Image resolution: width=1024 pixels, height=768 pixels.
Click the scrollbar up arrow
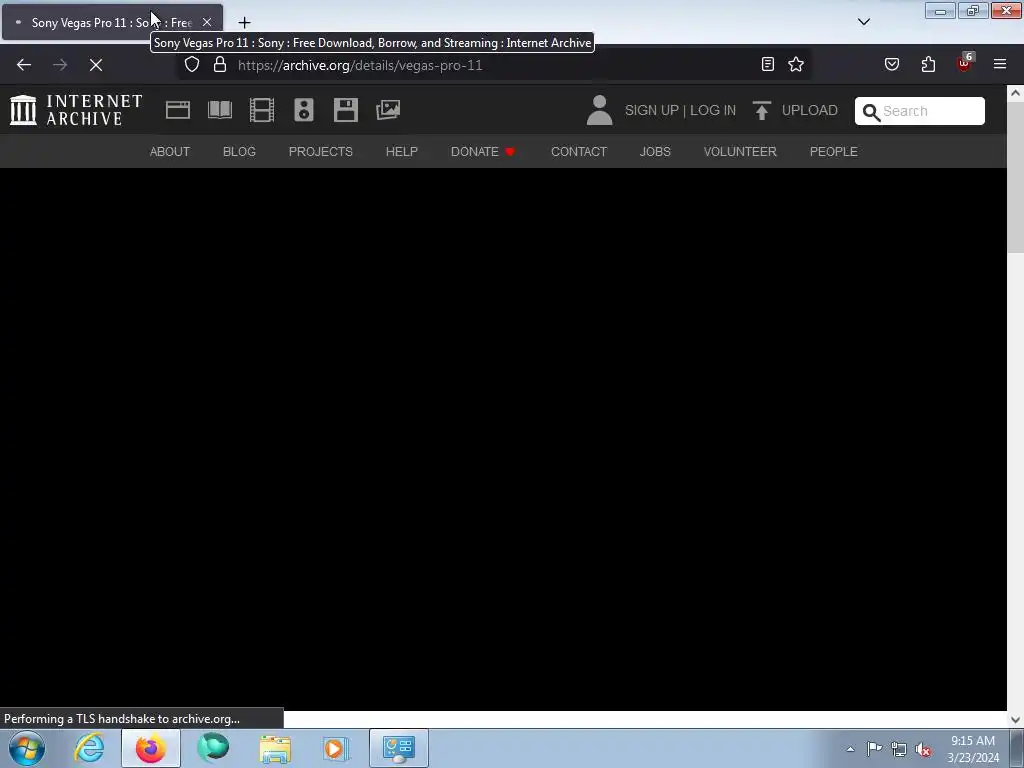[x=1015, y=93]
